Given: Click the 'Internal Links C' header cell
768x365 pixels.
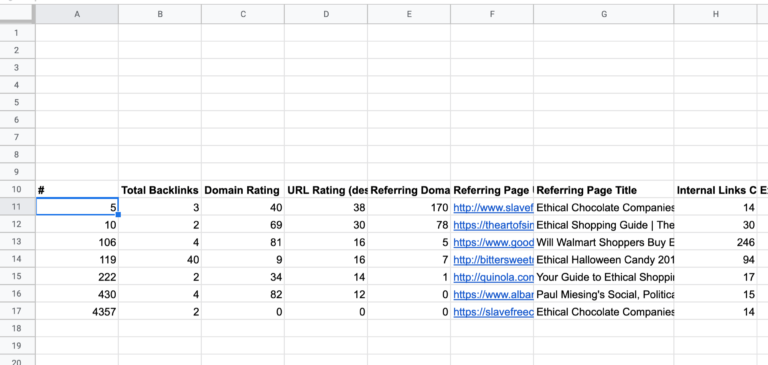Looking at the screenshot, I should pos(716,190).
